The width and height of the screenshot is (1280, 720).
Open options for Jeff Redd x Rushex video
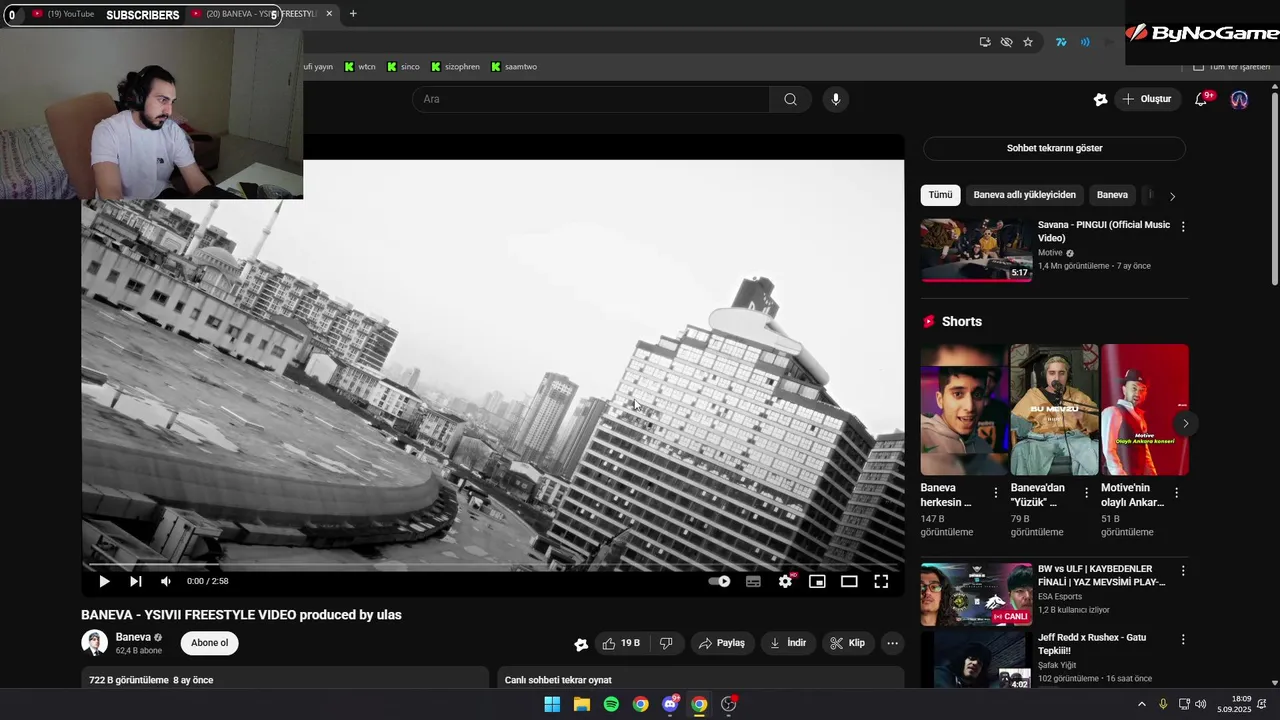(x=1183, y=639)
